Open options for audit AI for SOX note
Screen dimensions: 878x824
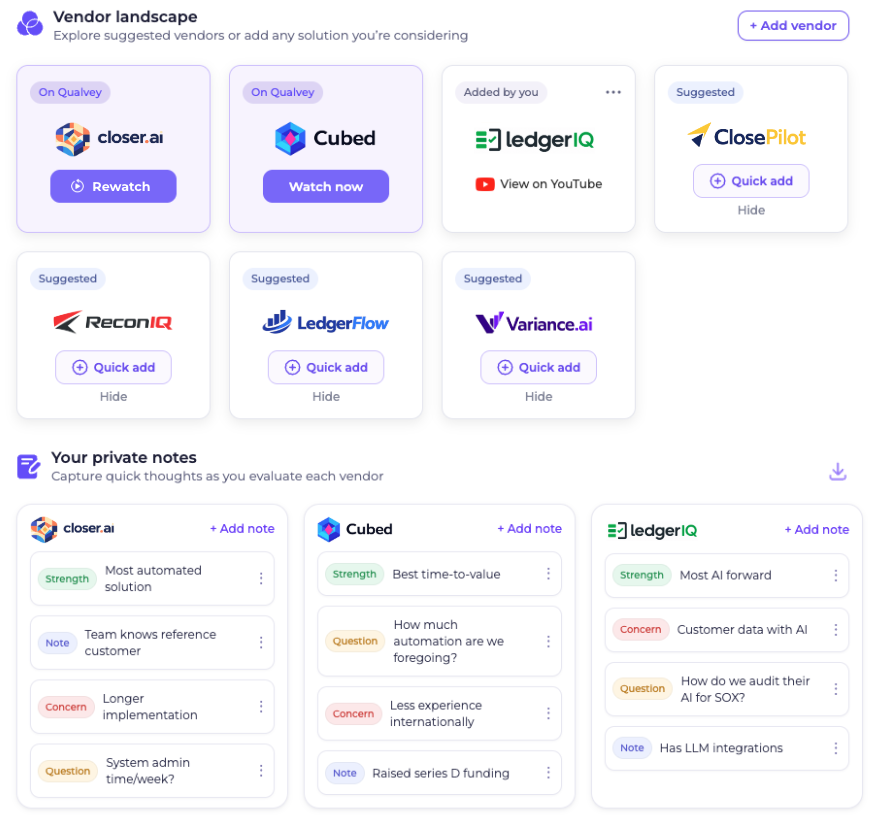pyautogui.click(x=835, y=689)
